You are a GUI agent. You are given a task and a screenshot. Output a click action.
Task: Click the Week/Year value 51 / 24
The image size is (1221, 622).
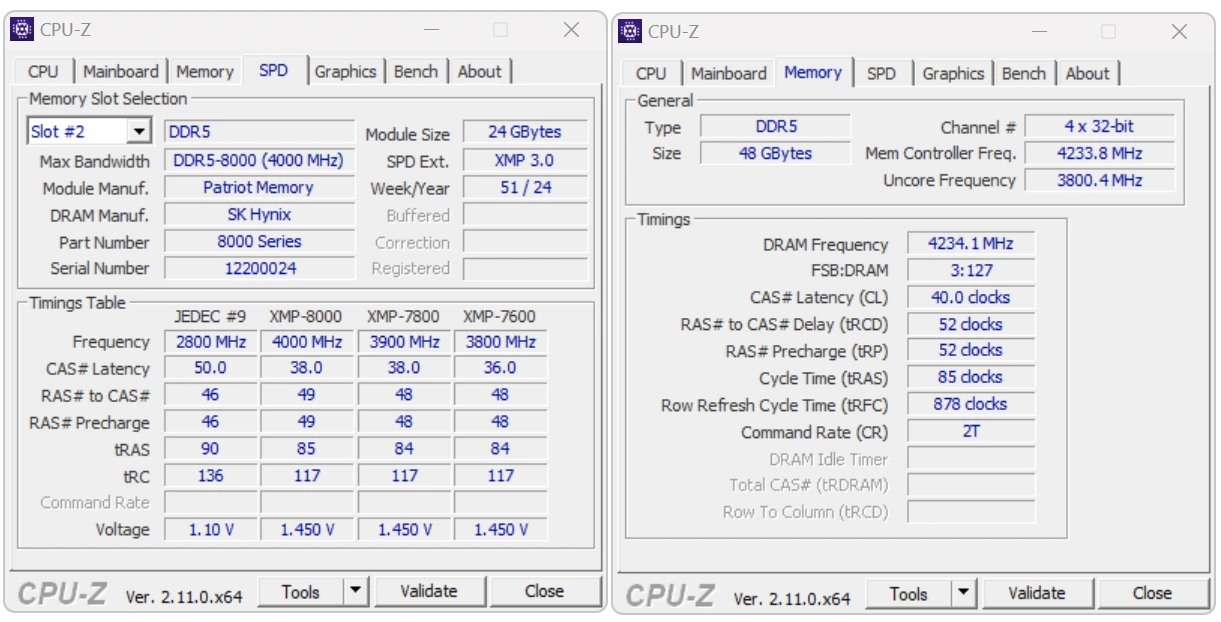click(525, 187)
